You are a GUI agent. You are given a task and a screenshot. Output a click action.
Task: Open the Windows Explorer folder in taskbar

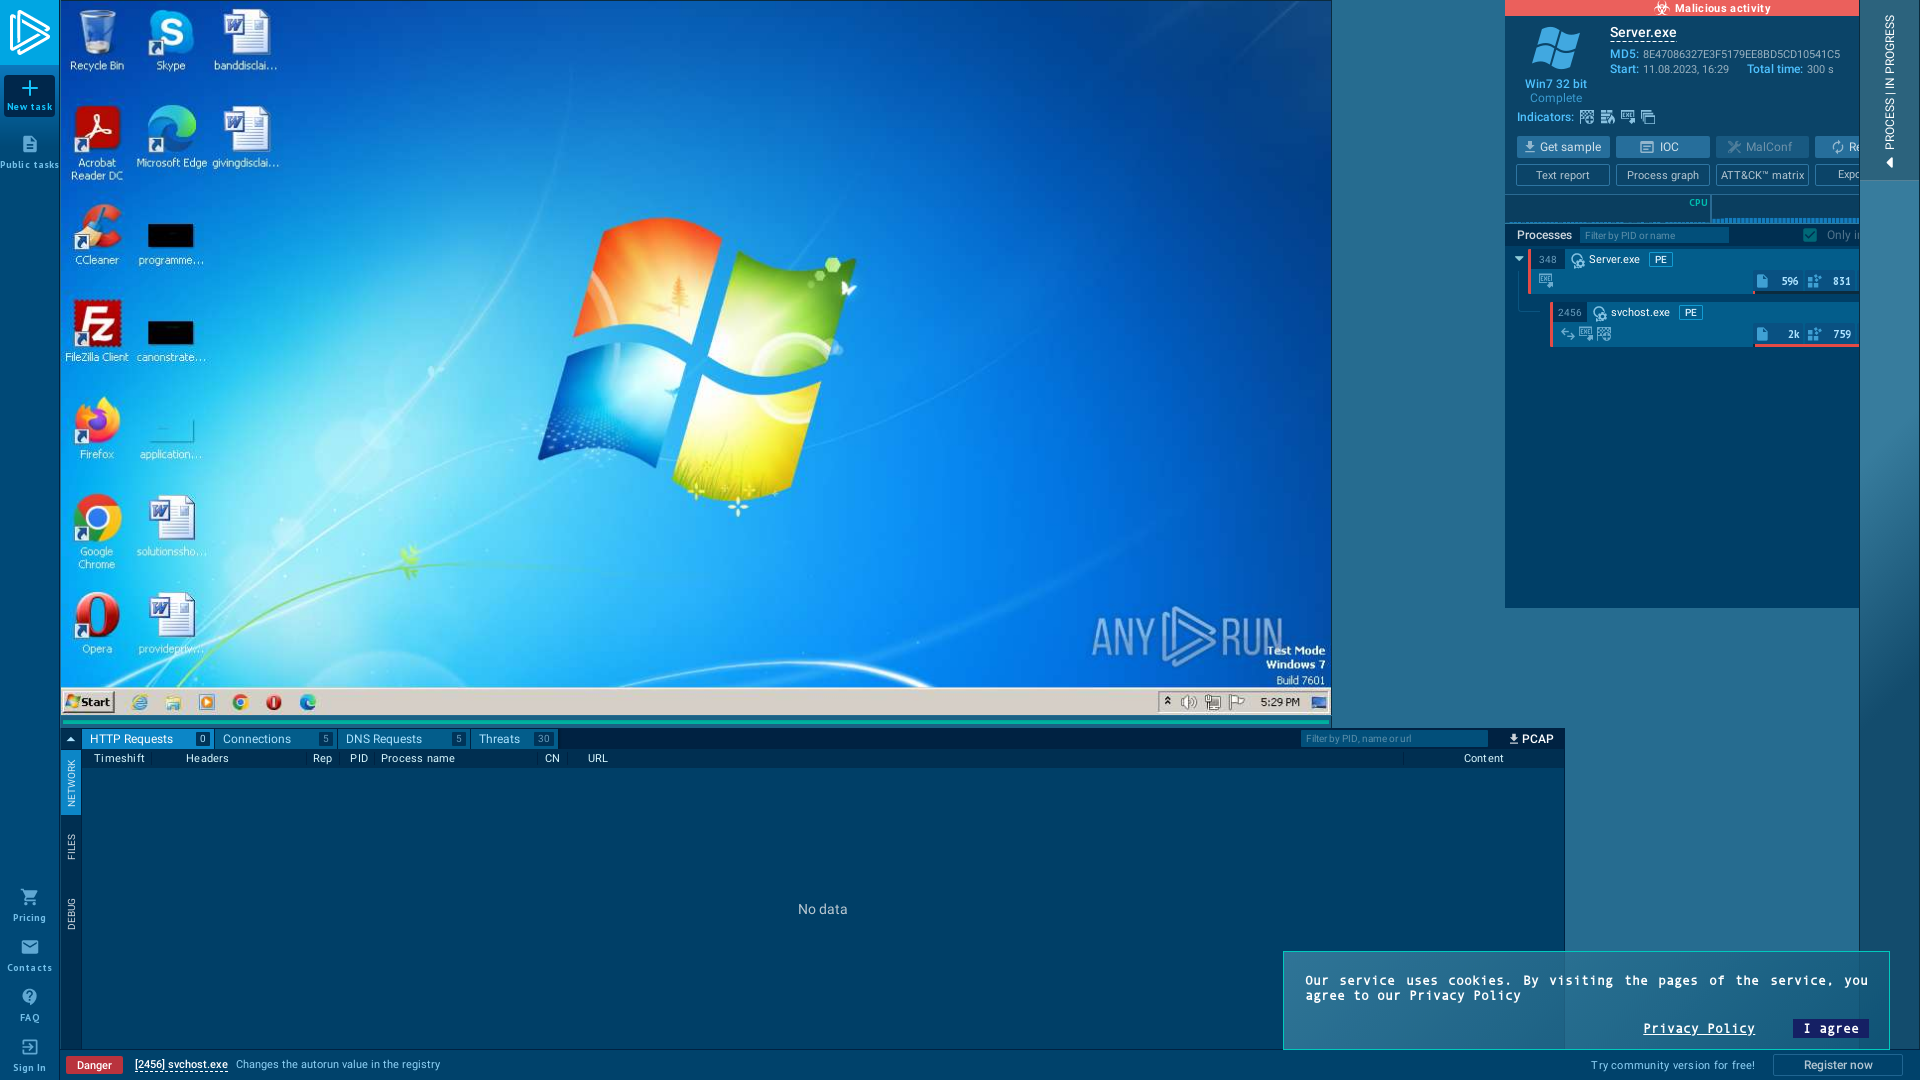click(x=173, y=702)
